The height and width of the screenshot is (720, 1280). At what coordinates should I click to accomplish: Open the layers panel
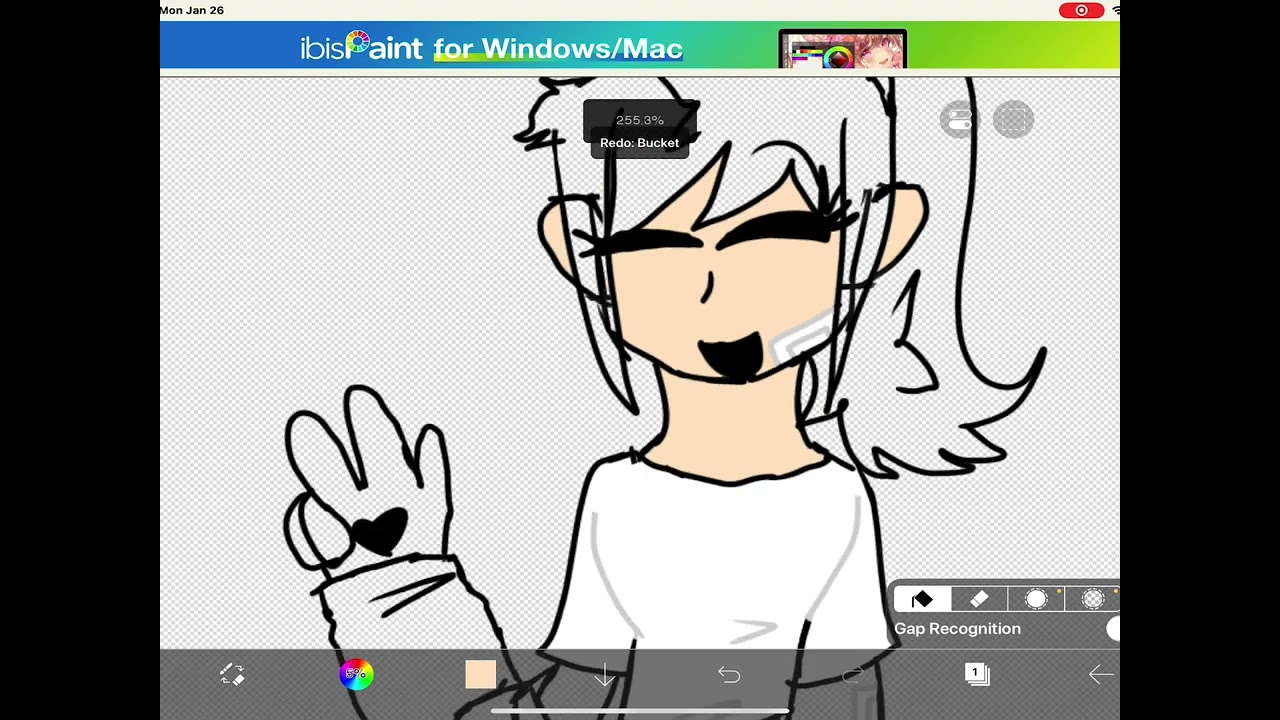977,675
